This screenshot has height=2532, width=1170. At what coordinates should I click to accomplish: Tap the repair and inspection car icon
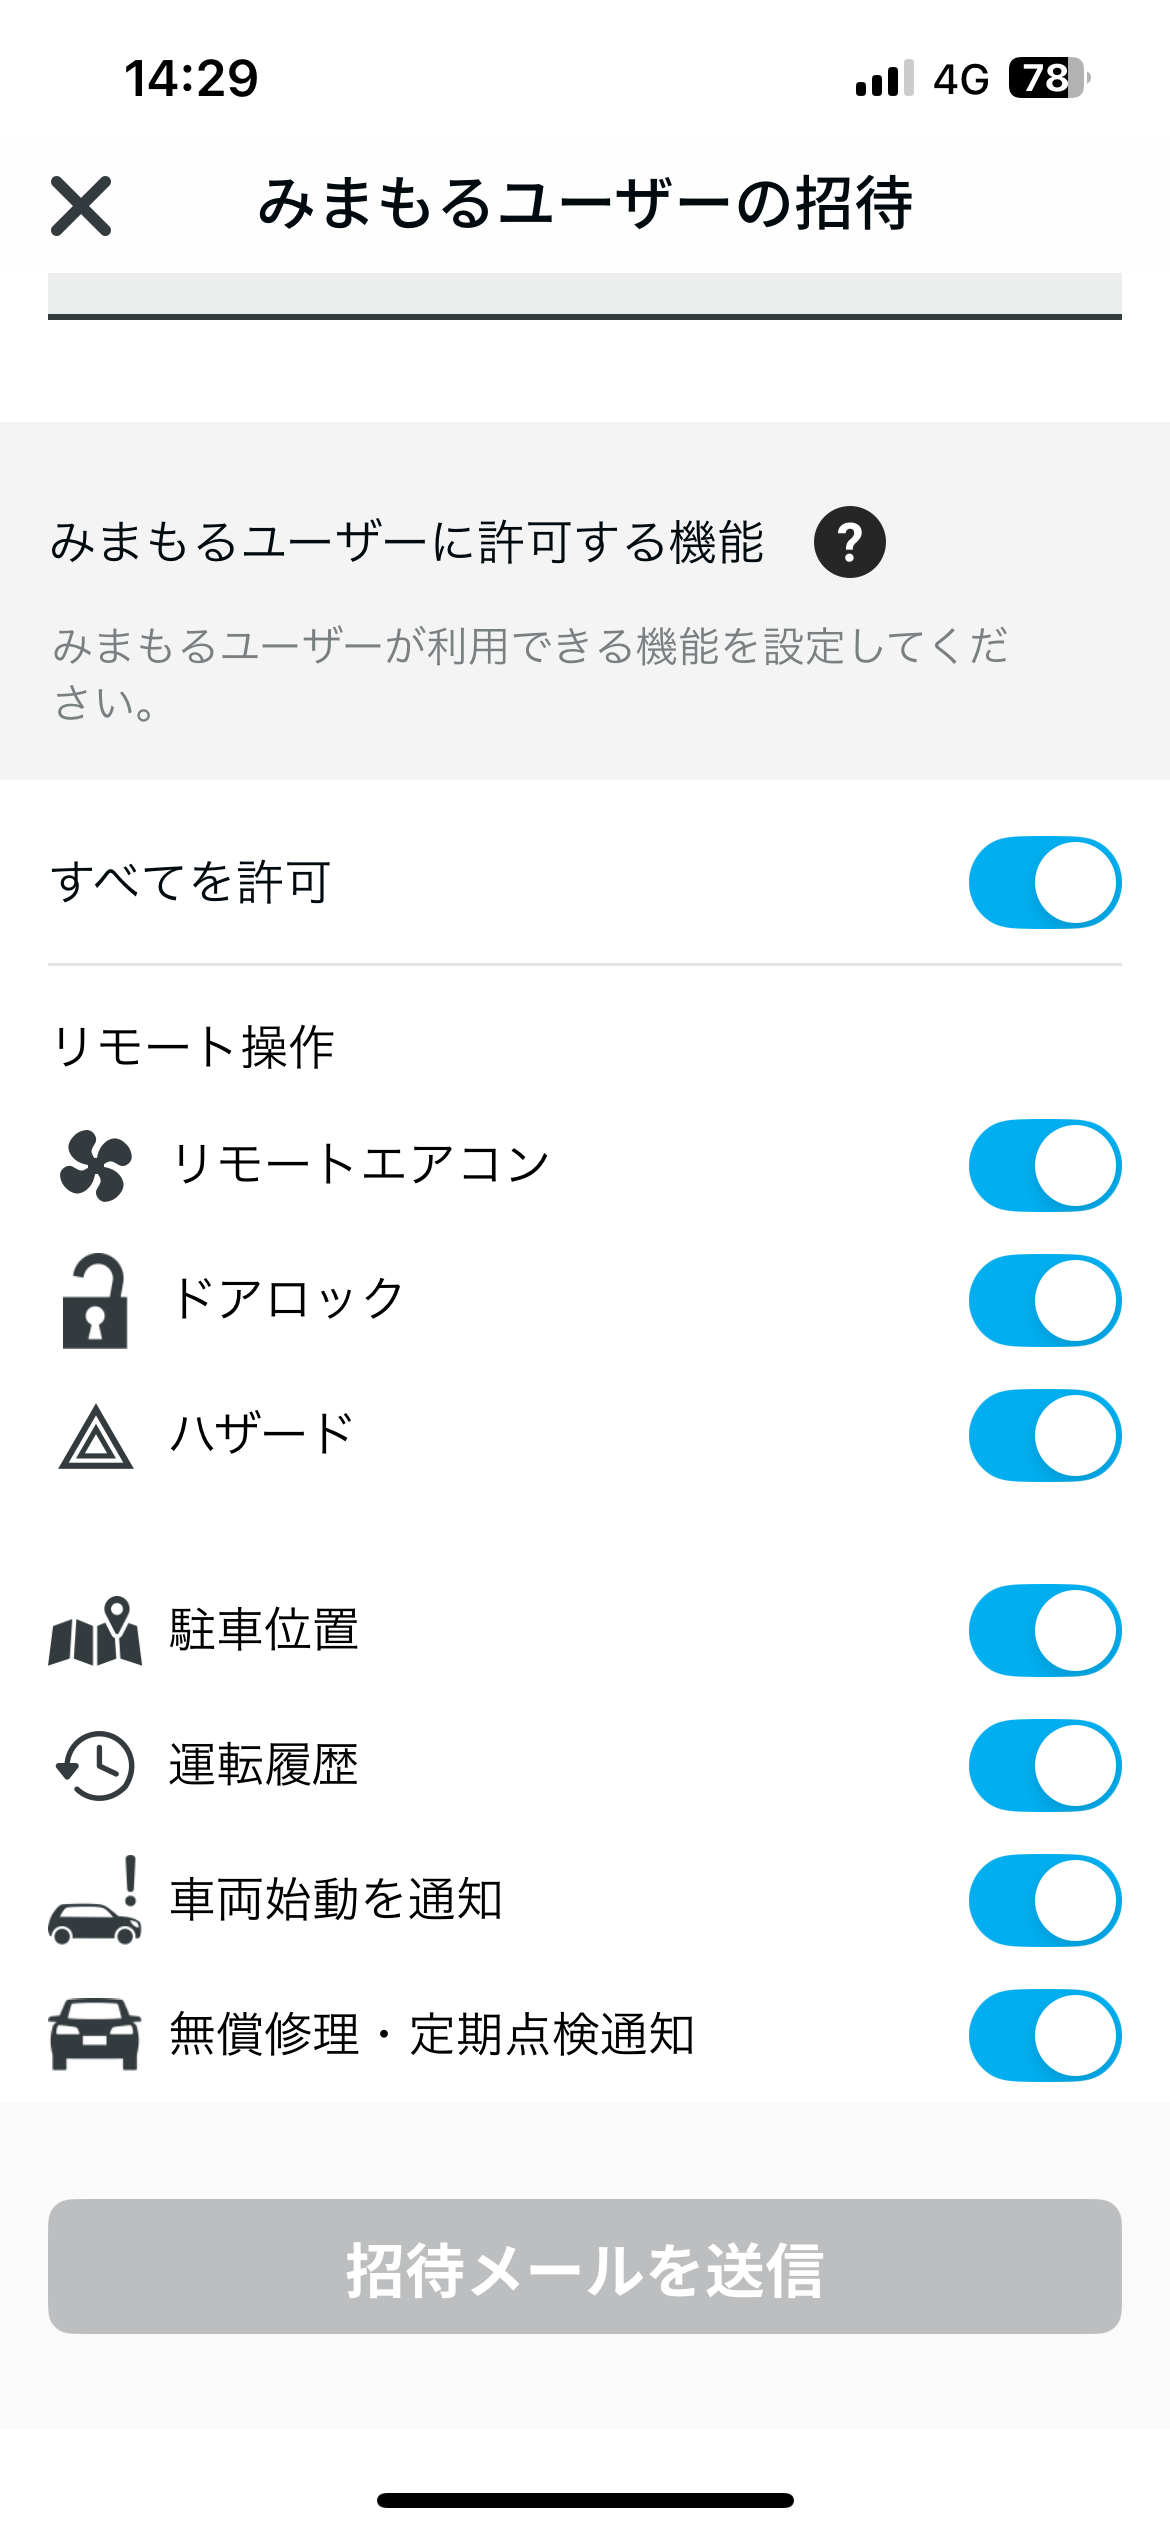click(95, 2035)
